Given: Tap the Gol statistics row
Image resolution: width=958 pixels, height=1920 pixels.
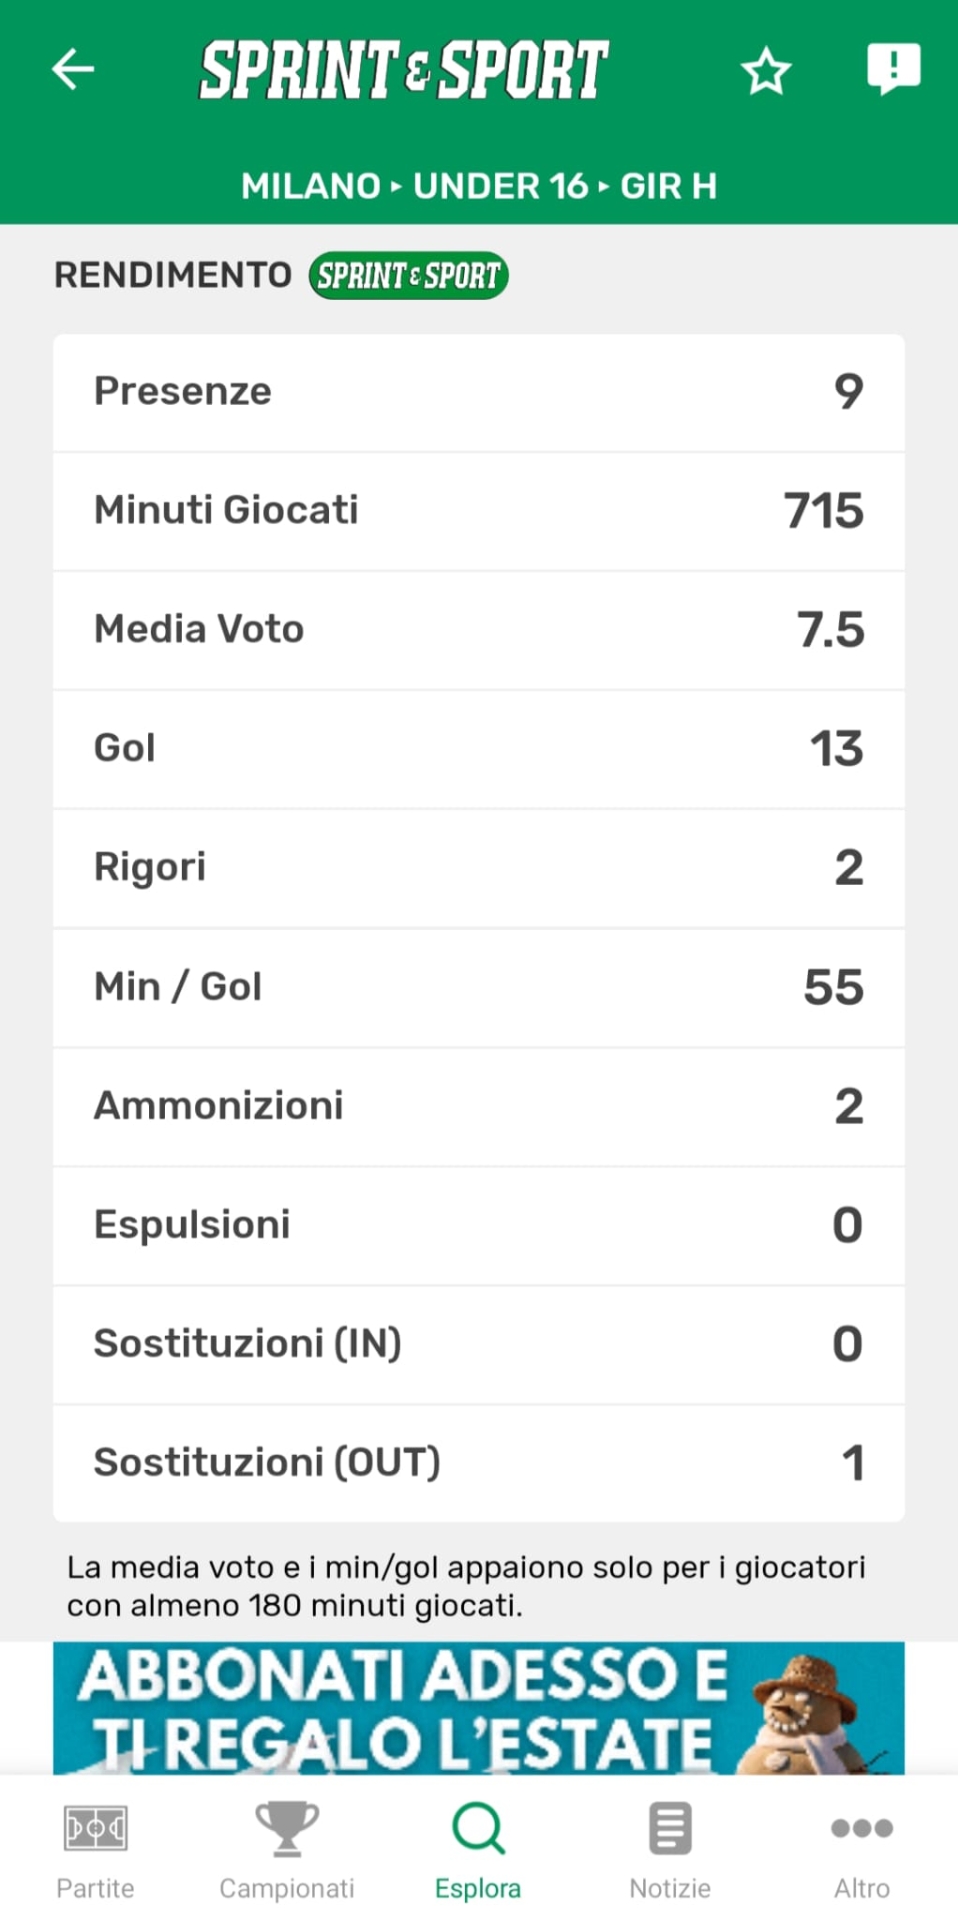Looking at the screenshot, I should point(479,749).
